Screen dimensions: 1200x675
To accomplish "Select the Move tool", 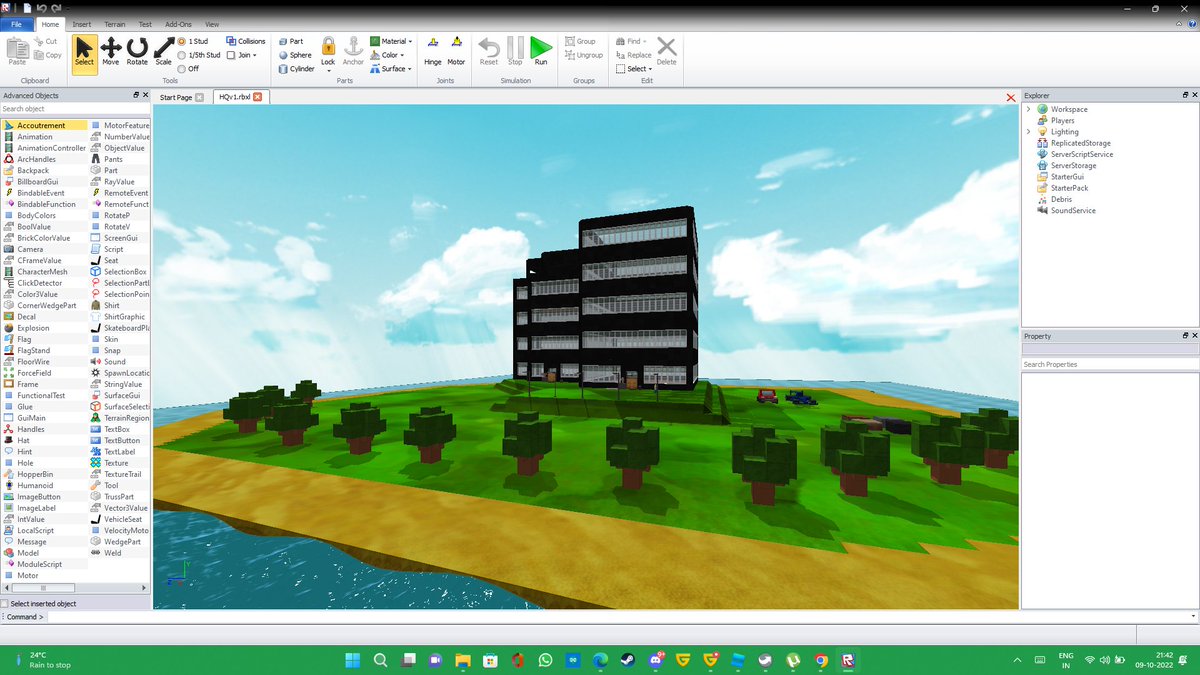I will pos(110,51).
